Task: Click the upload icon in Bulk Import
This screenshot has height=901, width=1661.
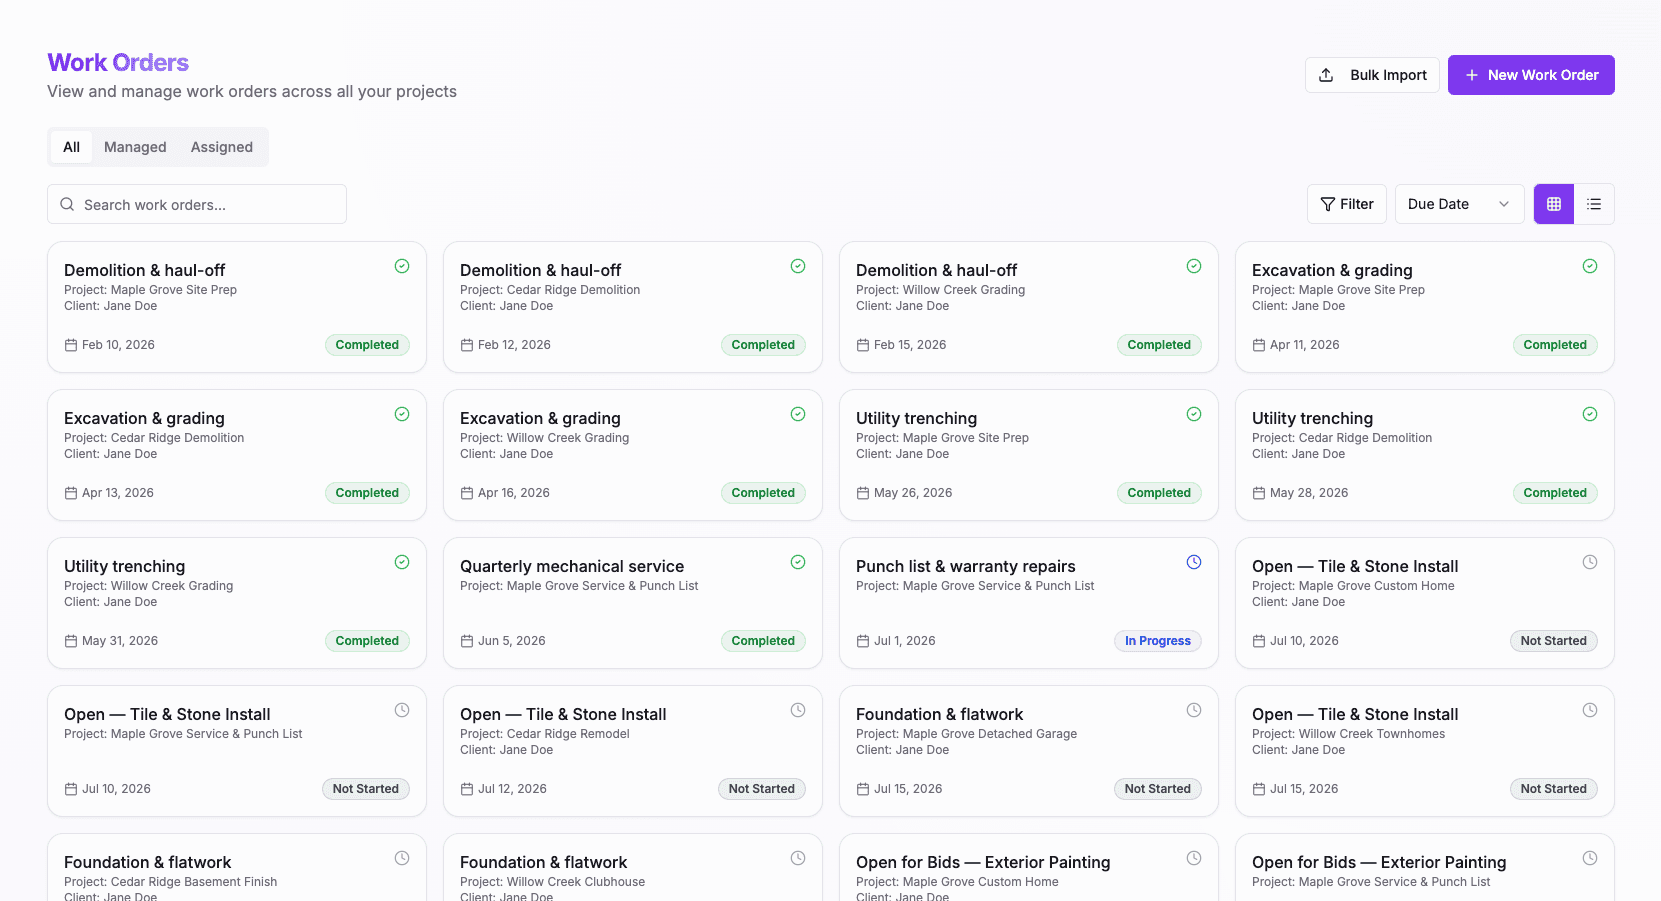Action: [x=1326, y=75]
